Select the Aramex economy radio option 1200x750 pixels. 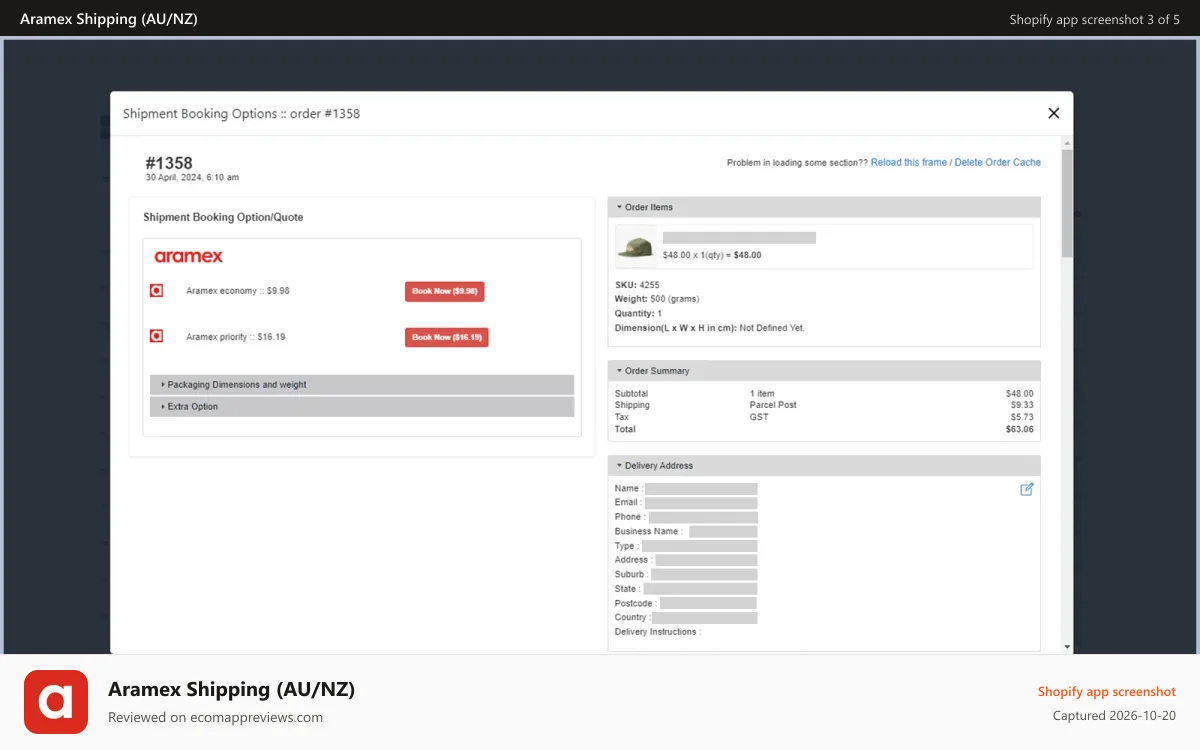(156, 291)
